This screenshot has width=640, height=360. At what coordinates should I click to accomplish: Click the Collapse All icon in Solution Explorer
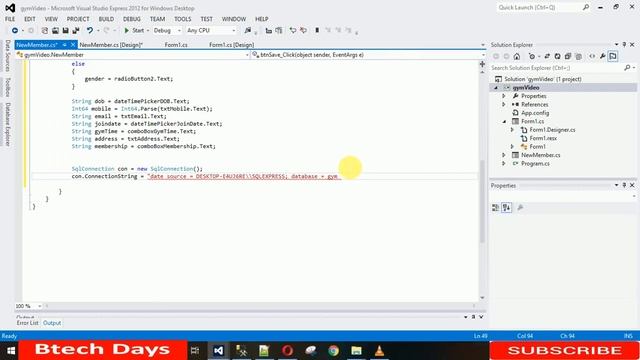click(x=568, y=56)
